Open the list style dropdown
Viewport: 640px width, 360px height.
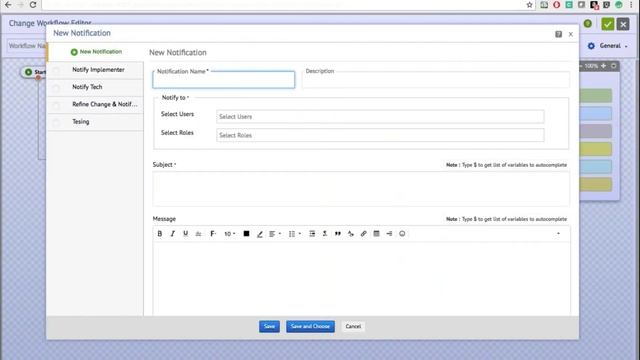[294, 234]
